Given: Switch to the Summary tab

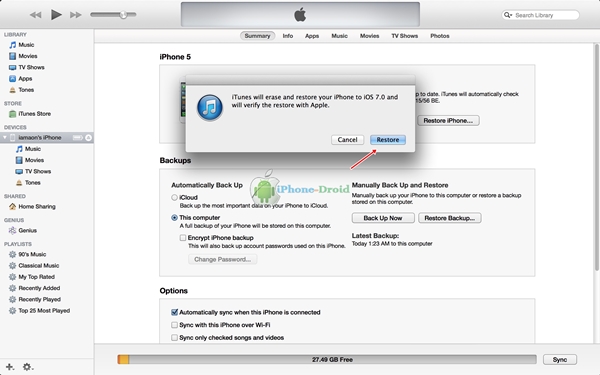Looking at the screenshot, I should [x=258, y=36].
